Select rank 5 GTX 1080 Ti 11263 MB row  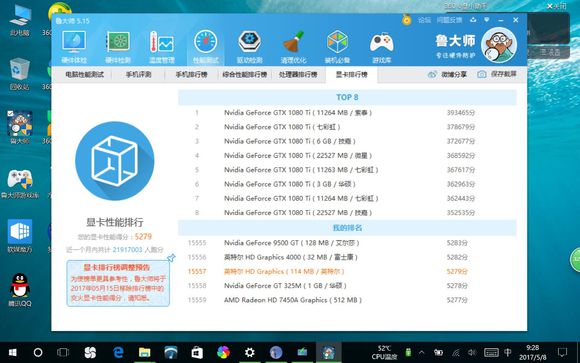[x=347, y=170]
